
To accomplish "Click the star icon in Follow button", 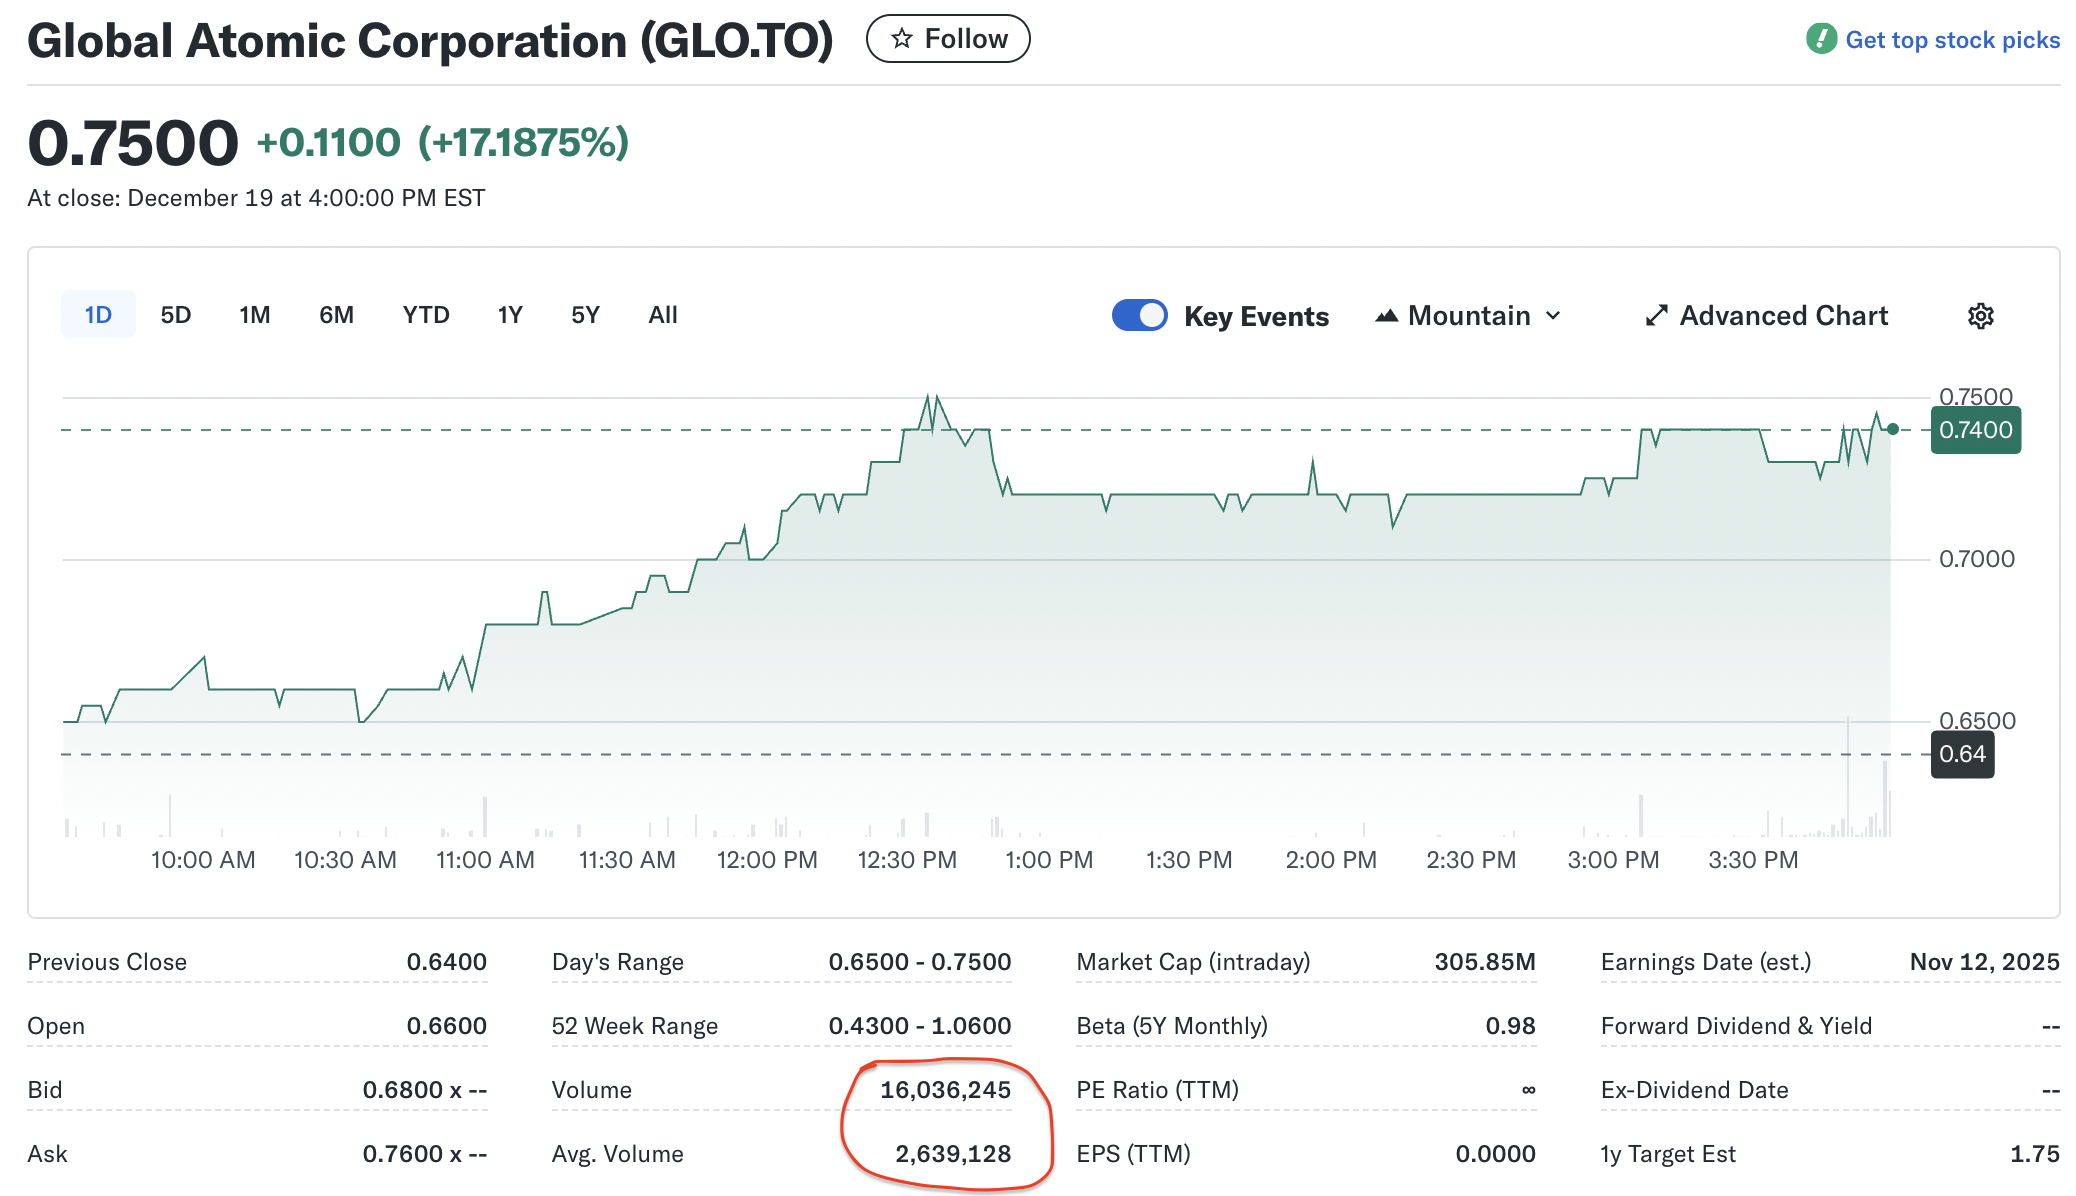I will (902, 39).
